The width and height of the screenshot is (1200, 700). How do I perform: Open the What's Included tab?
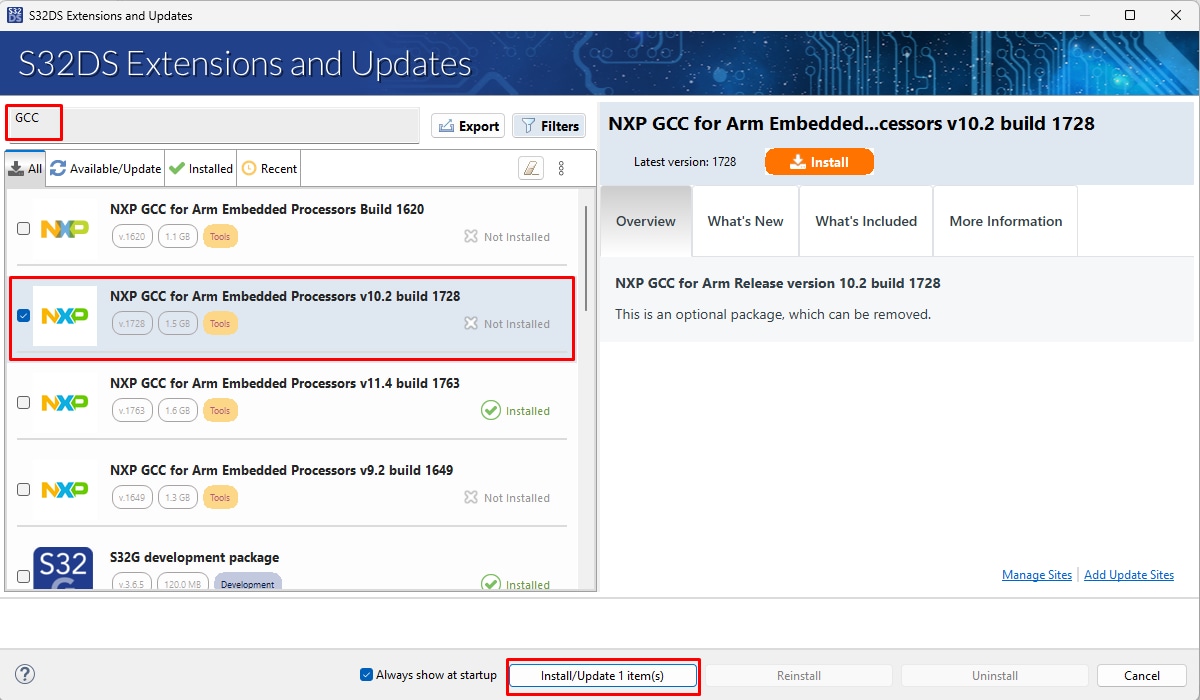[x=866, y=221]
